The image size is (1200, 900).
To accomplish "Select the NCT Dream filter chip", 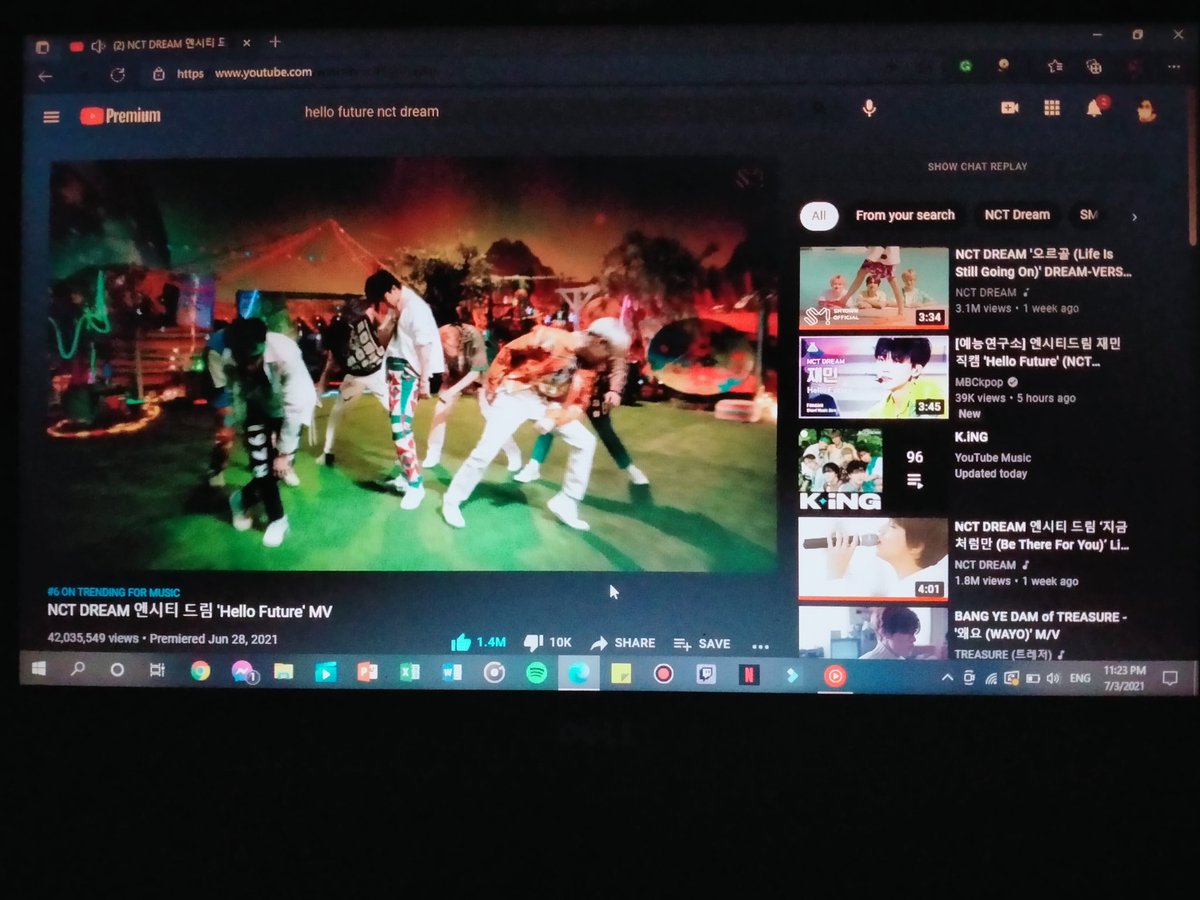I will pyautogui.click(x=1017, y=215).
